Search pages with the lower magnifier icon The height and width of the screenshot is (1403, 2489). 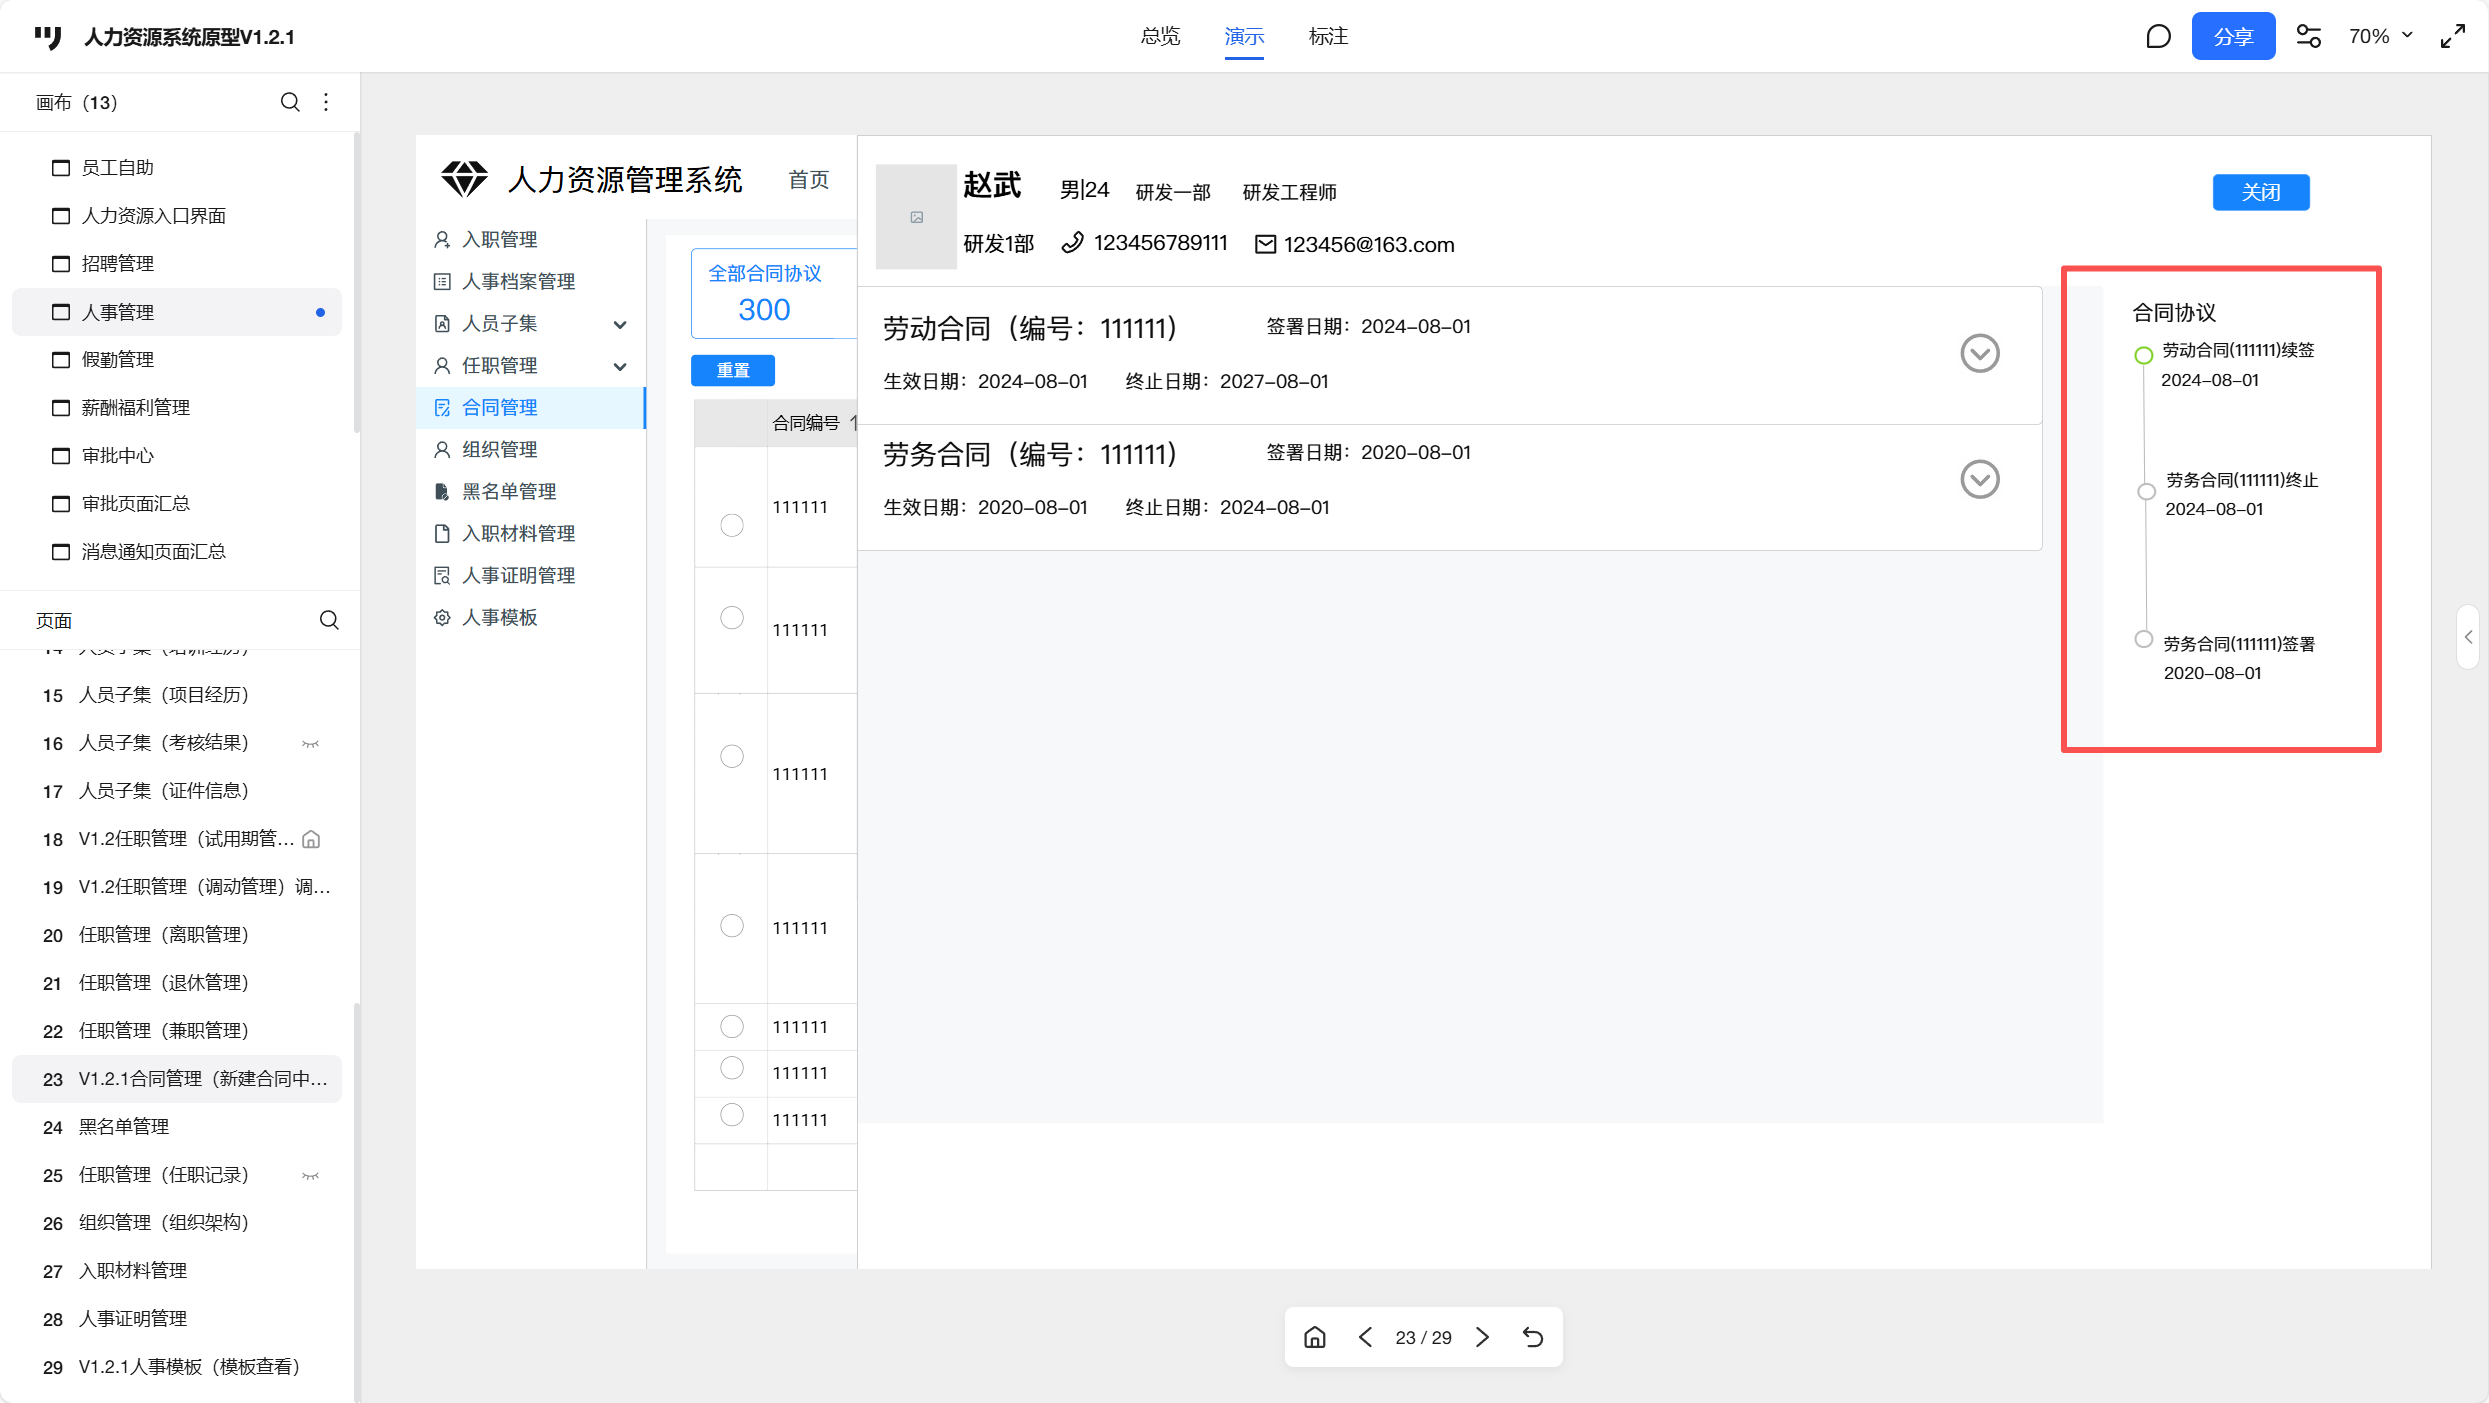(x=329, y=620)
